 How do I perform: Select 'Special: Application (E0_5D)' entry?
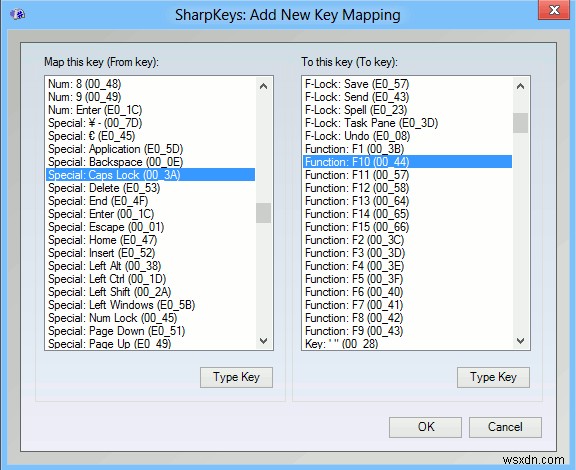(150, 149)
